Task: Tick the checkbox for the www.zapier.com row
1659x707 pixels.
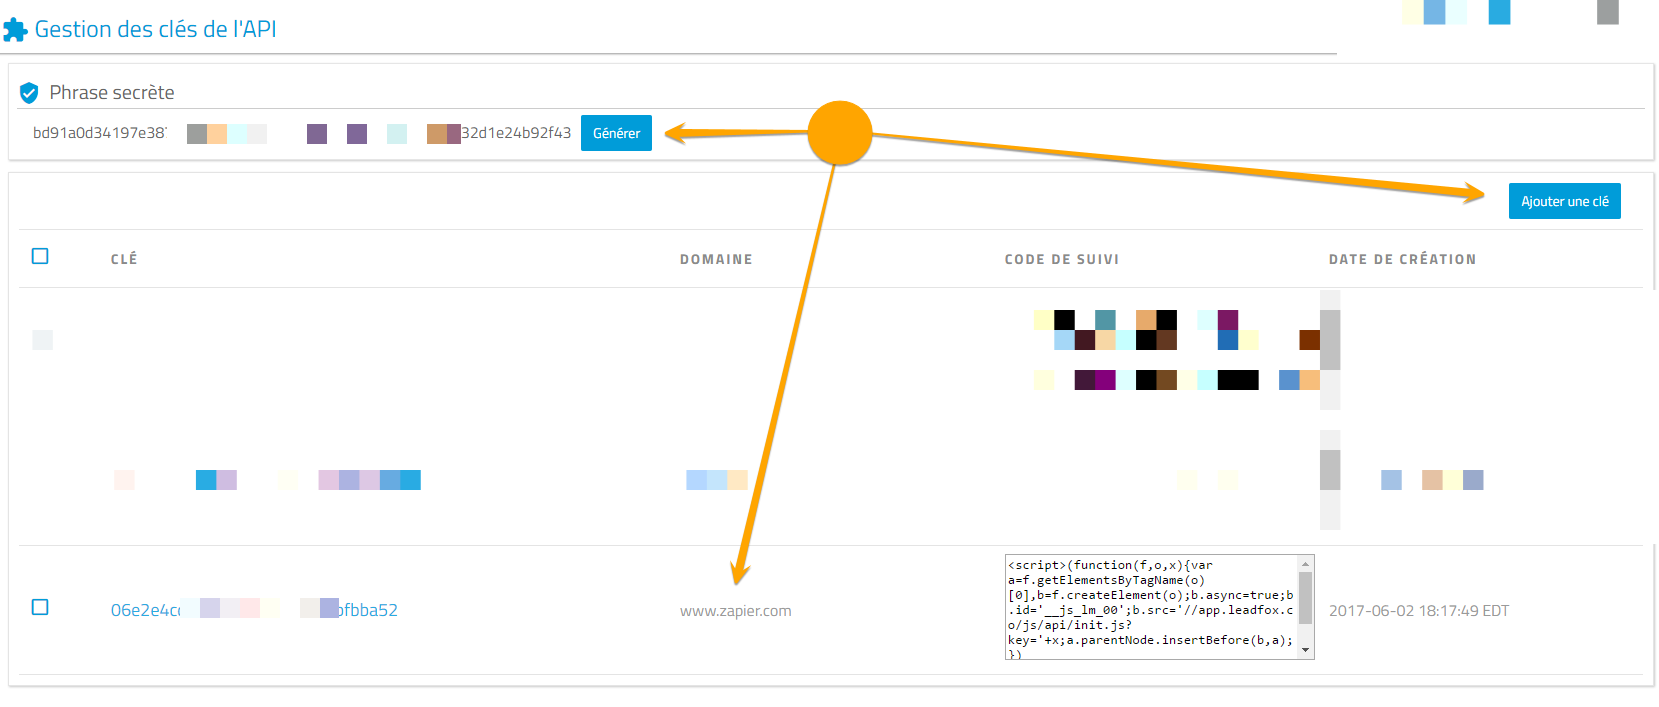Action: click(x=40, y=607)
